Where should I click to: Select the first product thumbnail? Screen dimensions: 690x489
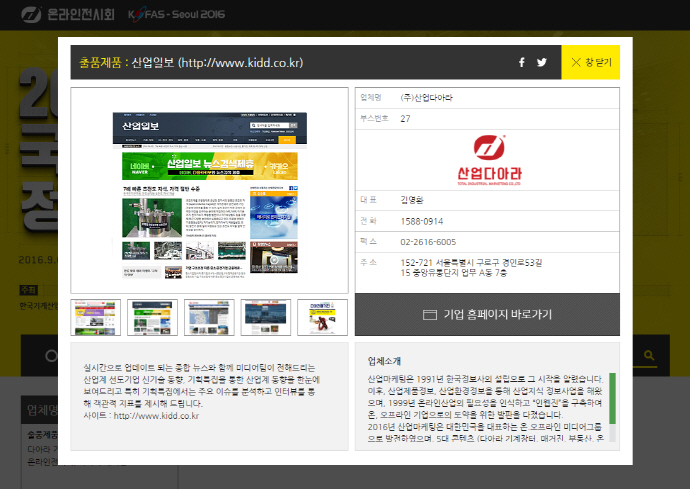tap(96, 316)
